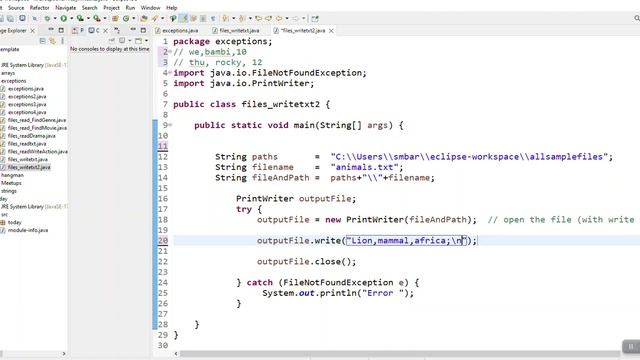Minimize the Package Explorer panel
The height and width of the screenshot is (360, 640).
(x=51, y=30)
